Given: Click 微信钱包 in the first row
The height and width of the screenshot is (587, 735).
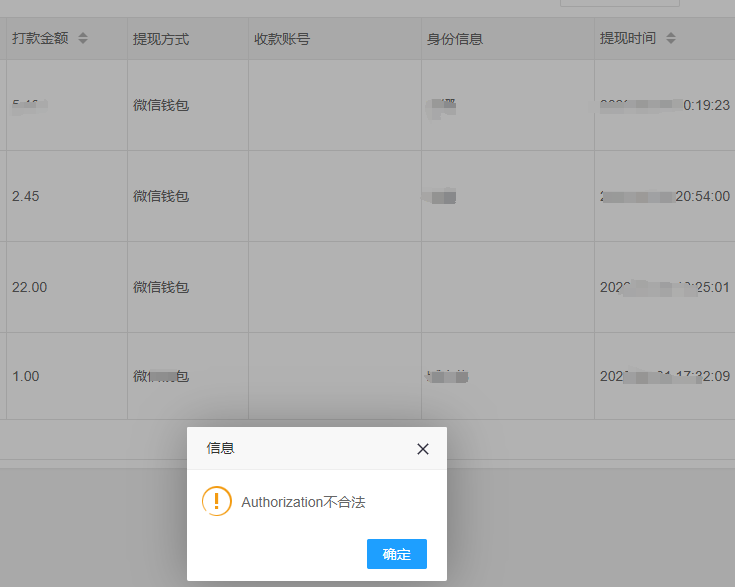Looking at the screenshot, I should point(161,105).
